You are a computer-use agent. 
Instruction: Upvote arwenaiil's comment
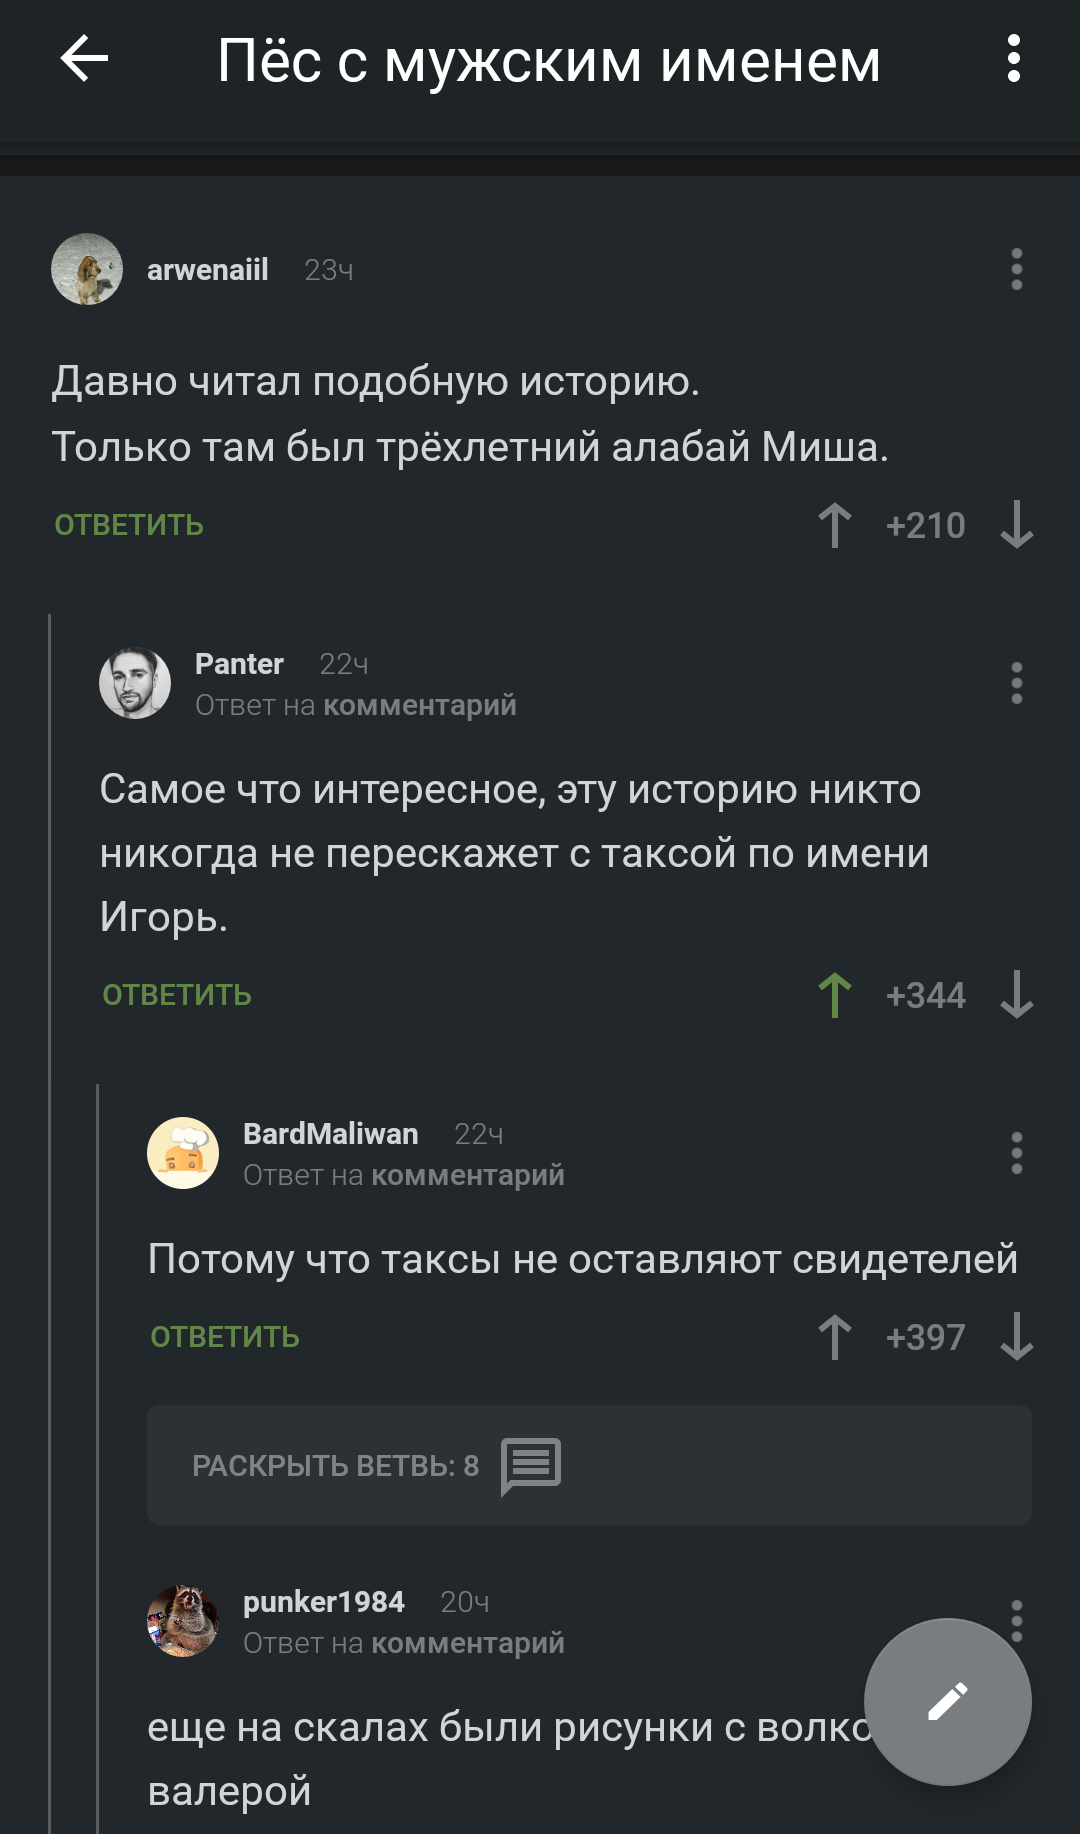pos(835,525)
